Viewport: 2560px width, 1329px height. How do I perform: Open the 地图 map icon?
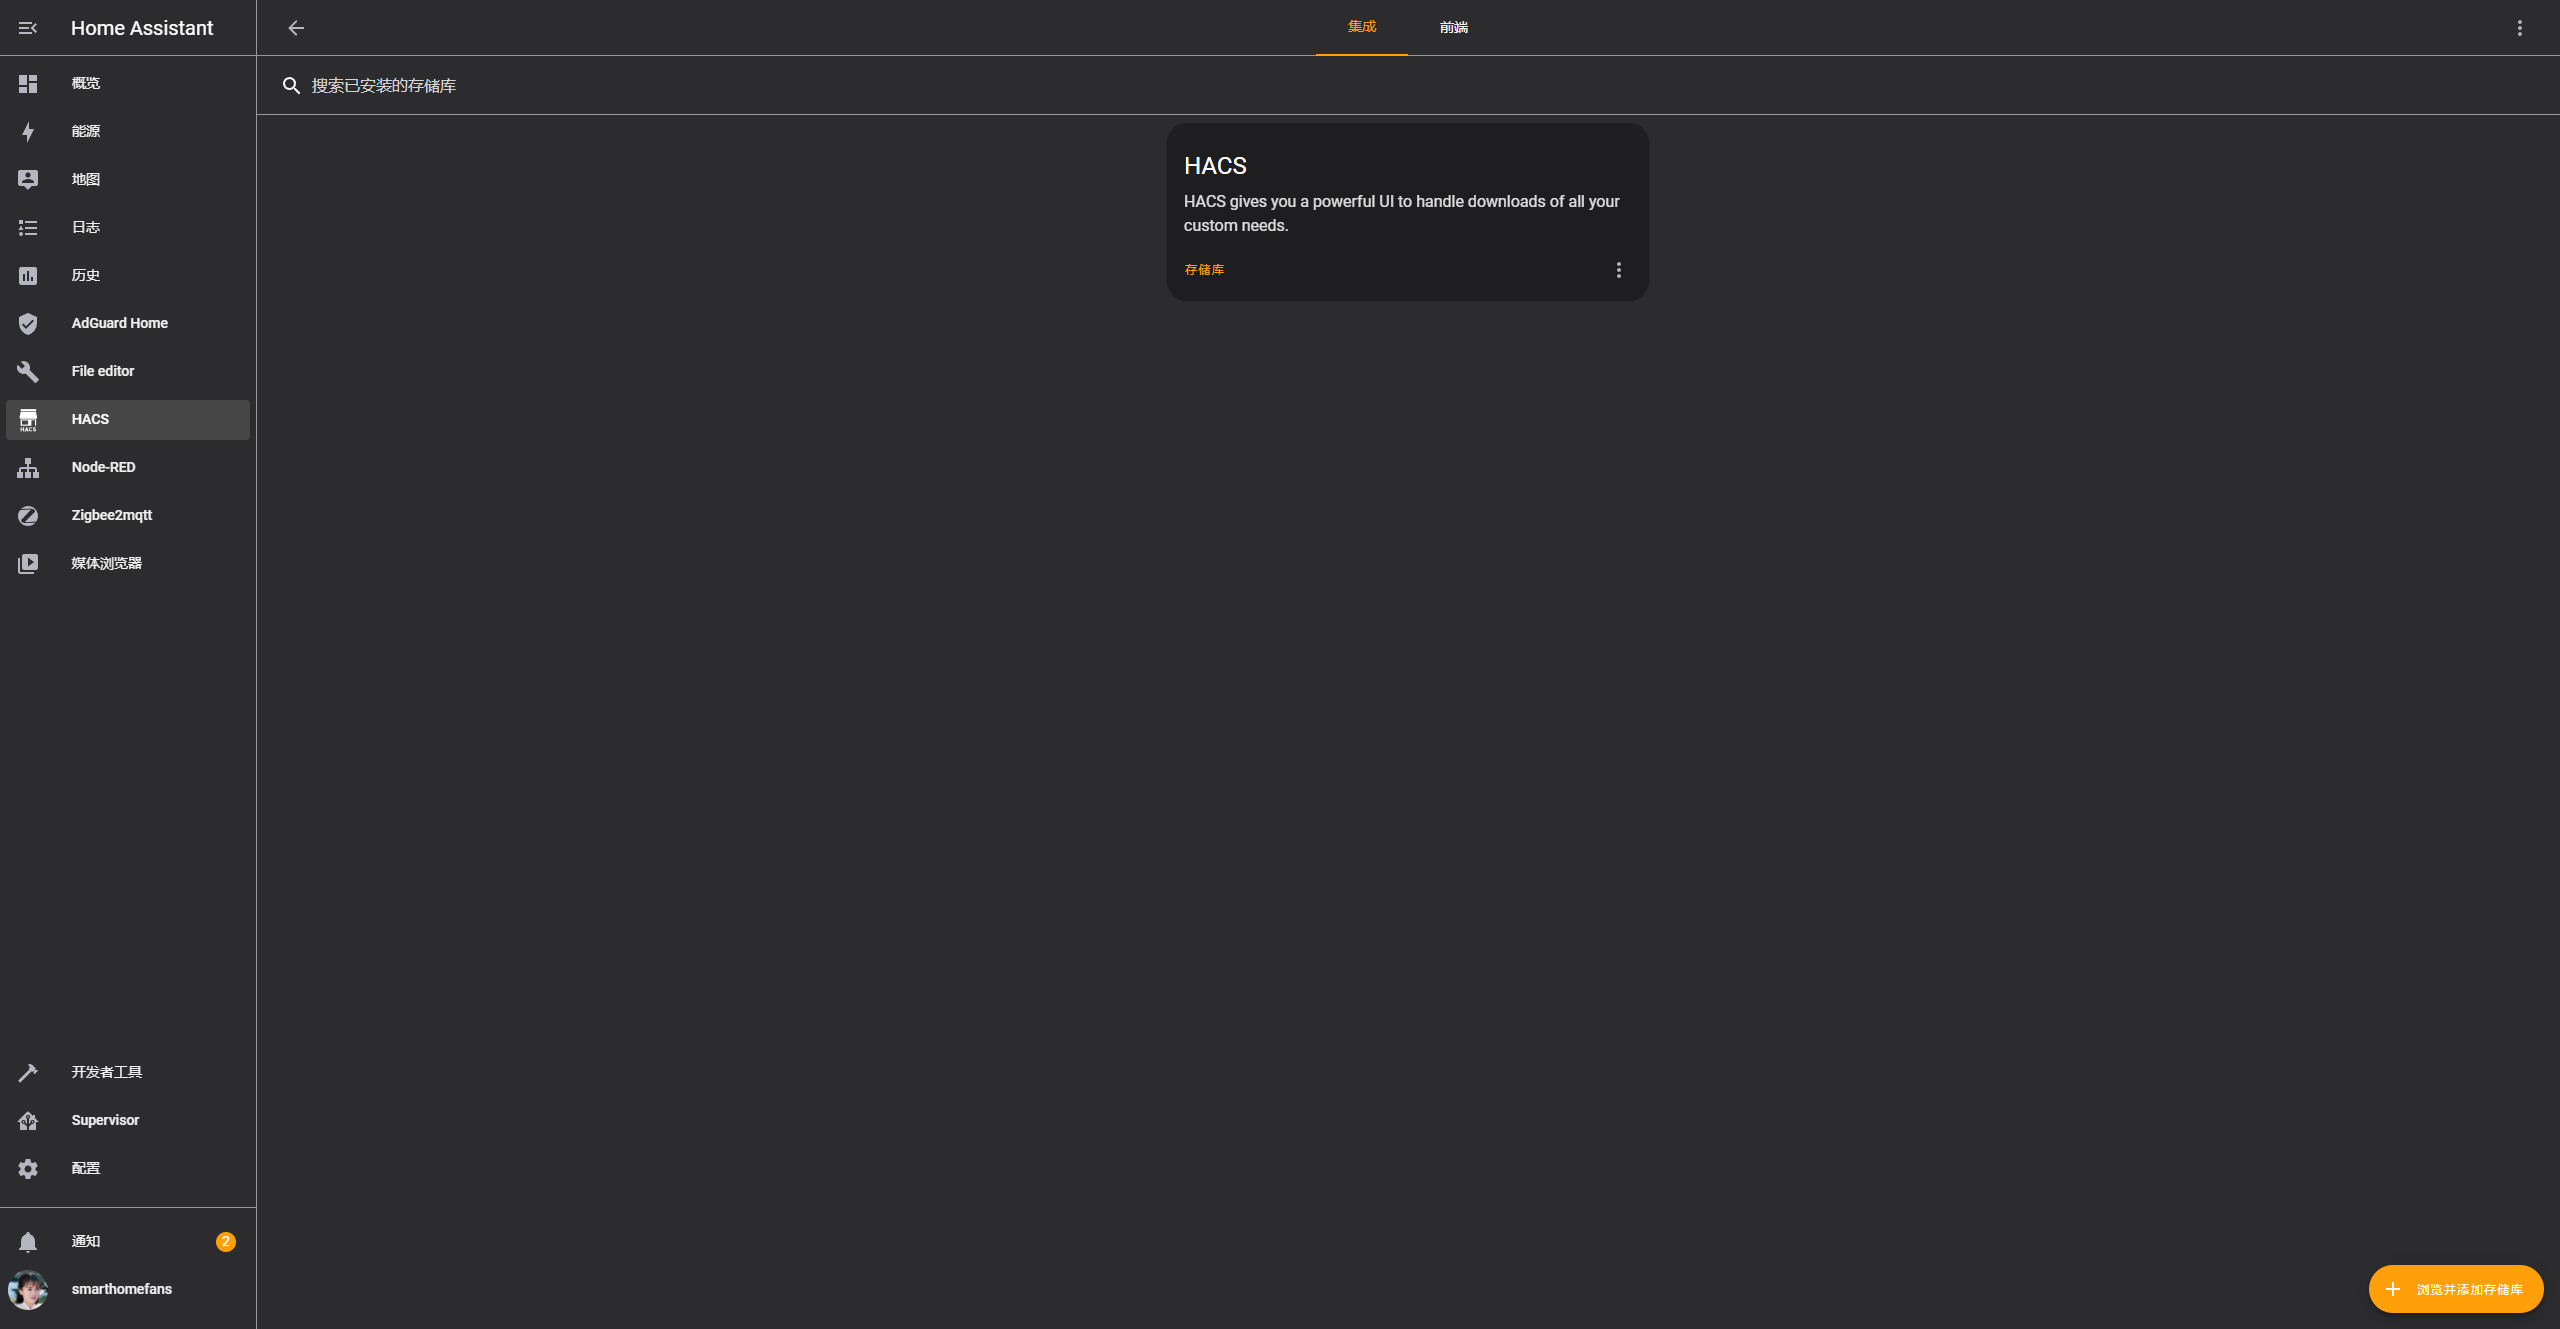tap(28, 180)
